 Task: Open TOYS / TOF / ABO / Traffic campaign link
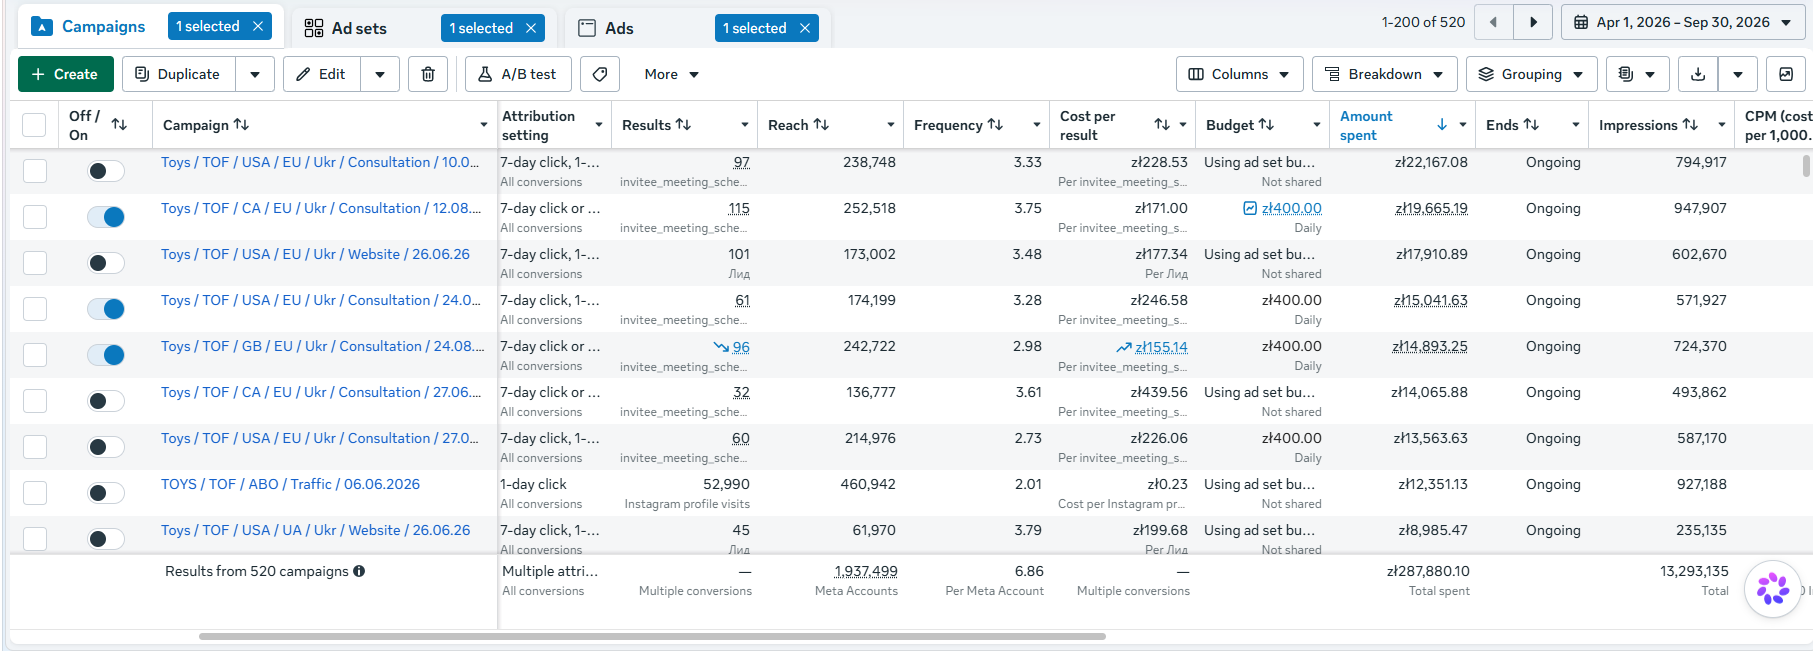coord(290,484)
